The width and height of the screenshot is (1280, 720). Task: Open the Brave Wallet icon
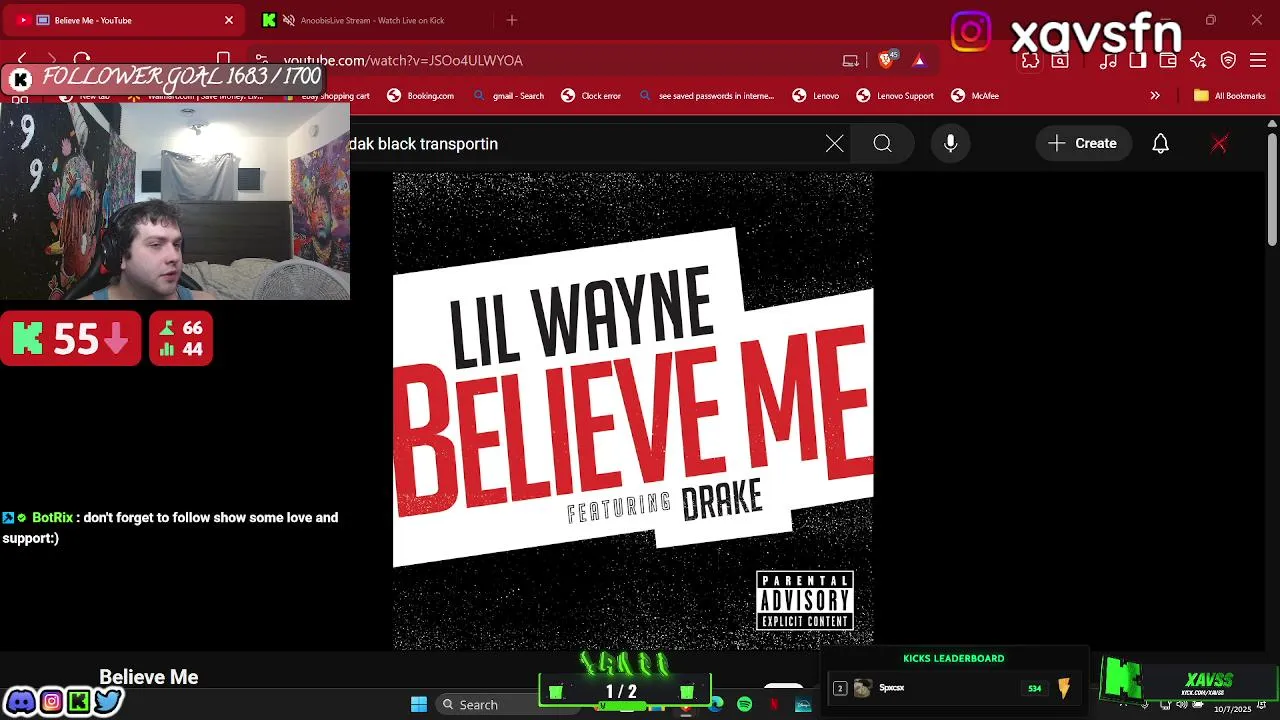[1168, 60]
